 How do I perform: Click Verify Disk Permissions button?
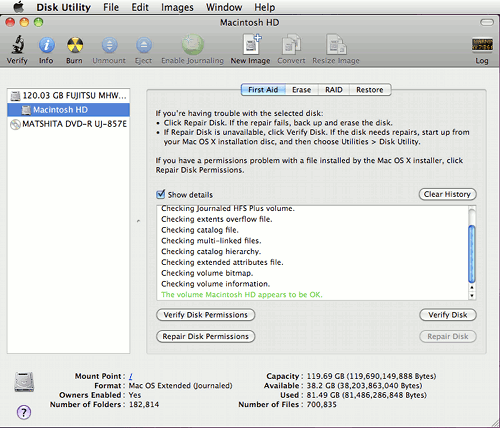click(x=206, y=315)
